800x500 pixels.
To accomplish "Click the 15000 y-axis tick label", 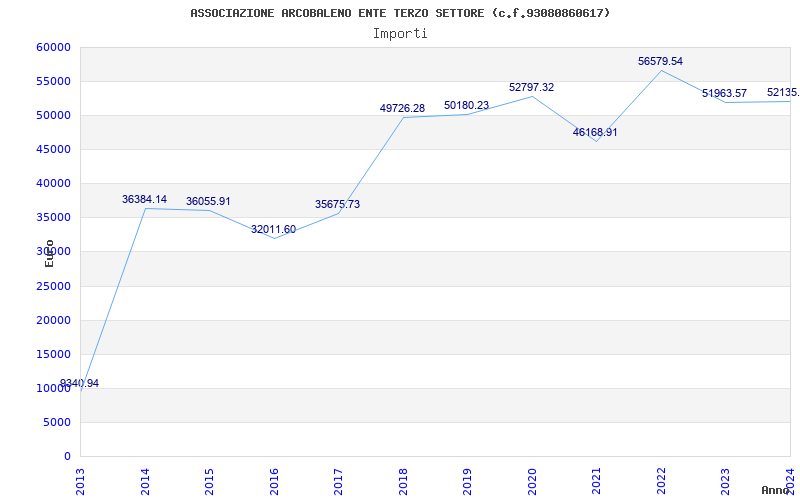I will point(54,355).
